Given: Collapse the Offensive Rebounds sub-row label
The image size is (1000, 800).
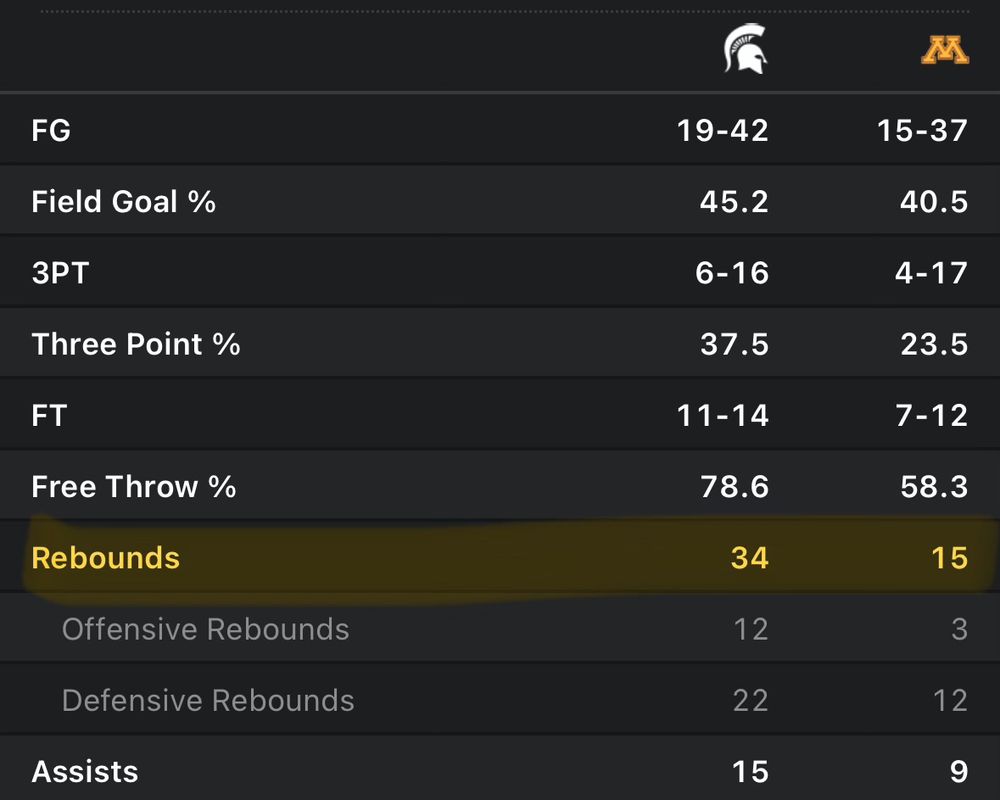Looking at the screenshot, I should 206,629.
